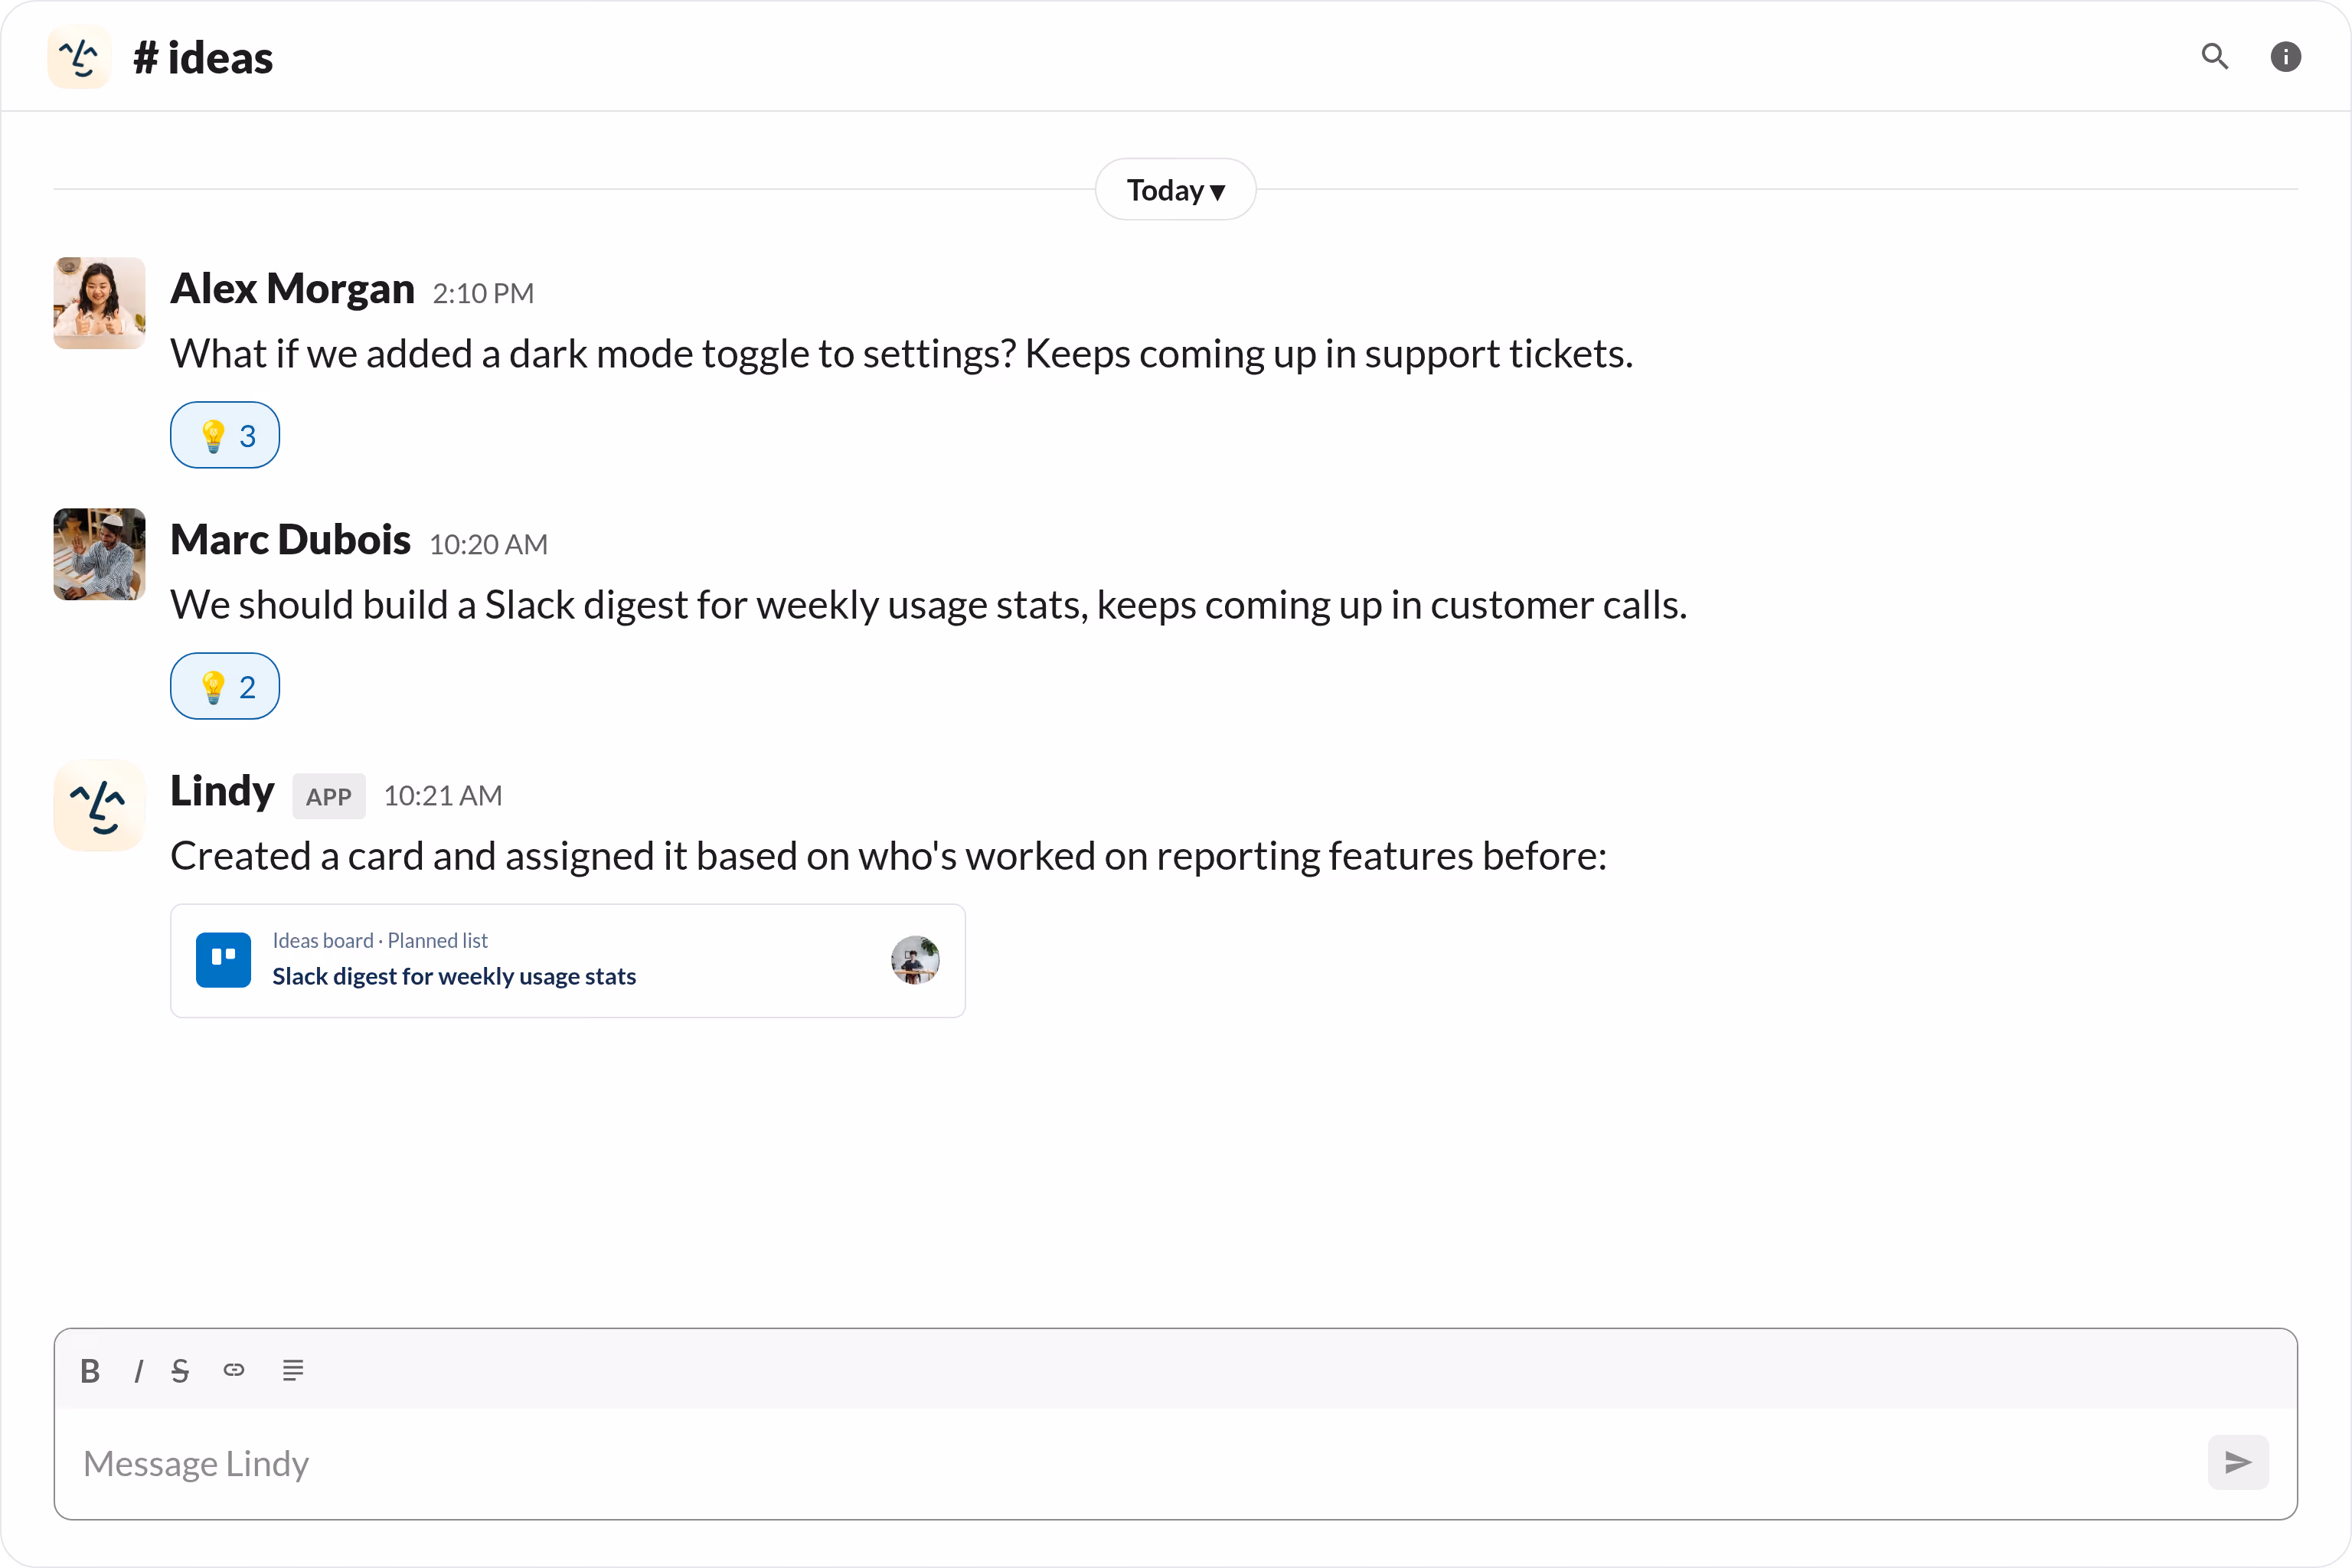Click the 10:20 AM timestamp
This screenshot has width=2352, height=1568.
[488, 544]
